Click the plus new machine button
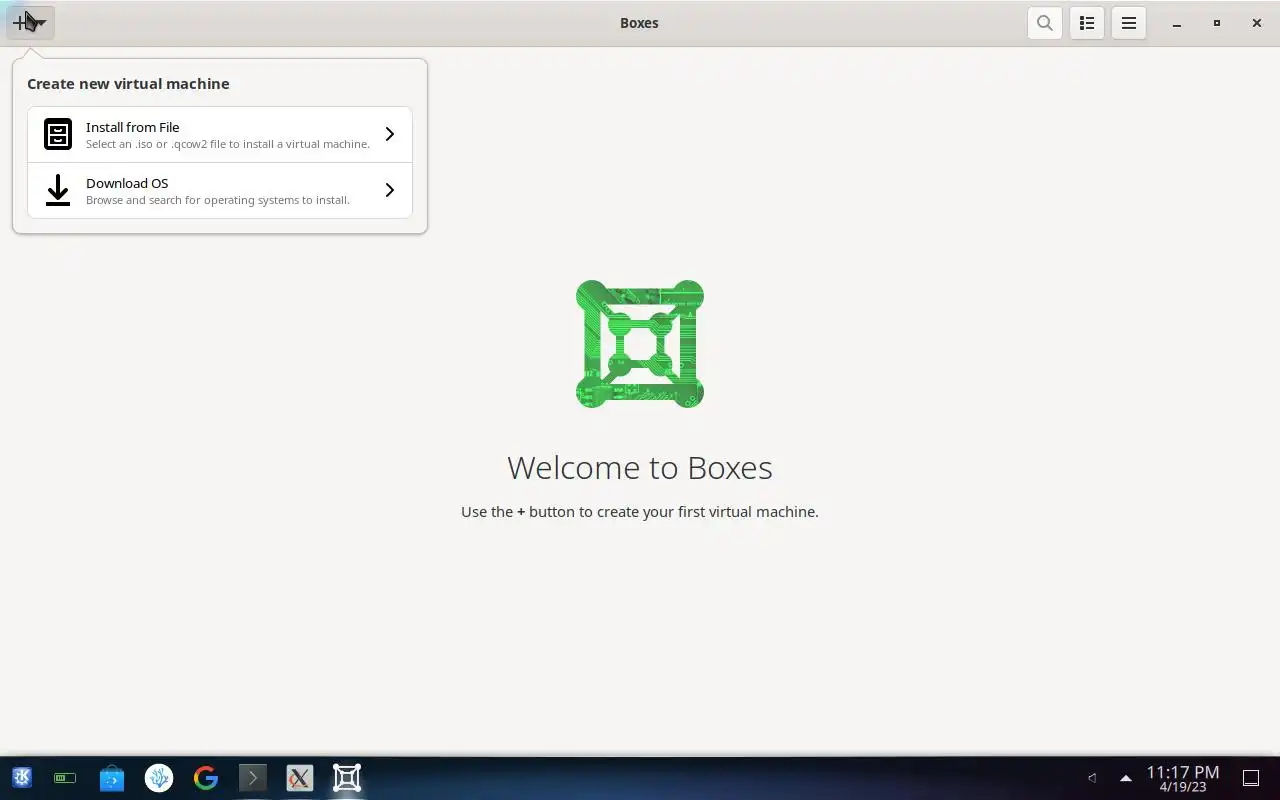Viewport: 1280px width, 800px height. point(30,22)
